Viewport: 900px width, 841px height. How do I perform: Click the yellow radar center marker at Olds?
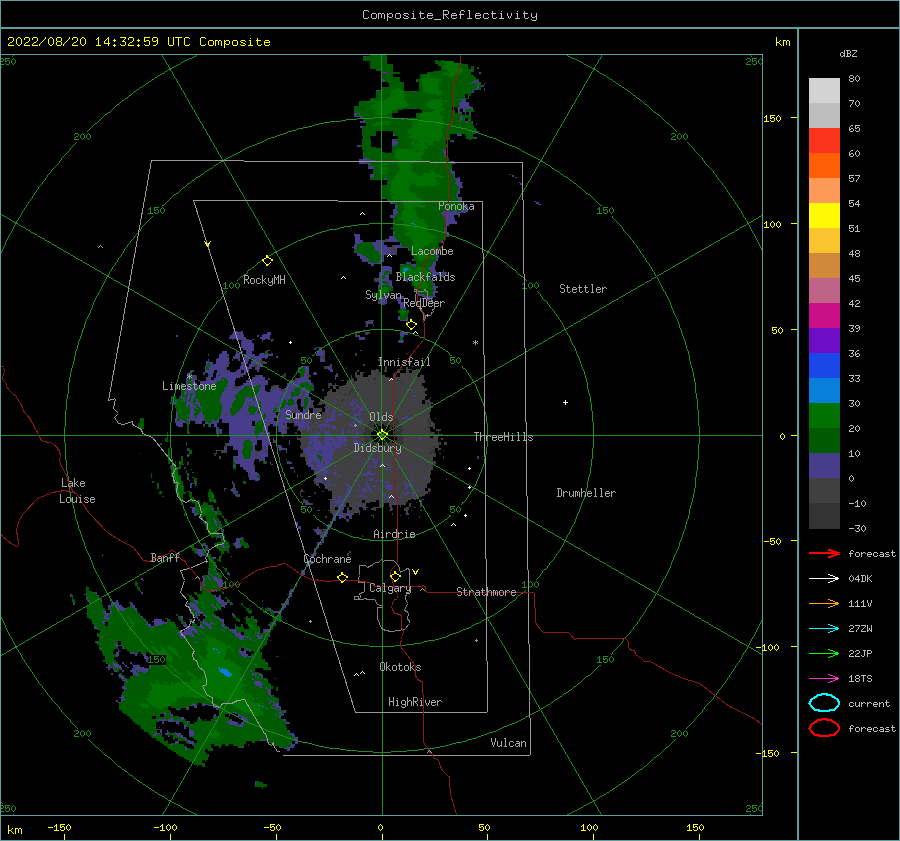[x=382, y=435]
